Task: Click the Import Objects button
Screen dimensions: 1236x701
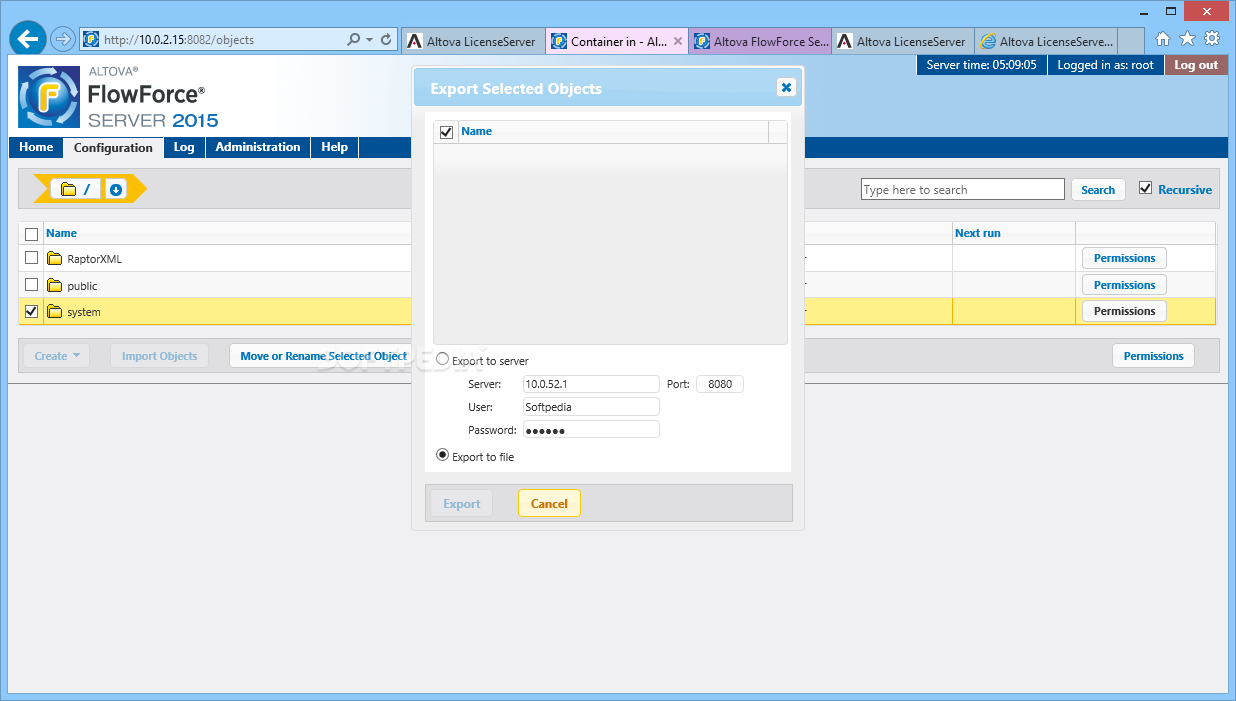Action: tap(160, 356)
